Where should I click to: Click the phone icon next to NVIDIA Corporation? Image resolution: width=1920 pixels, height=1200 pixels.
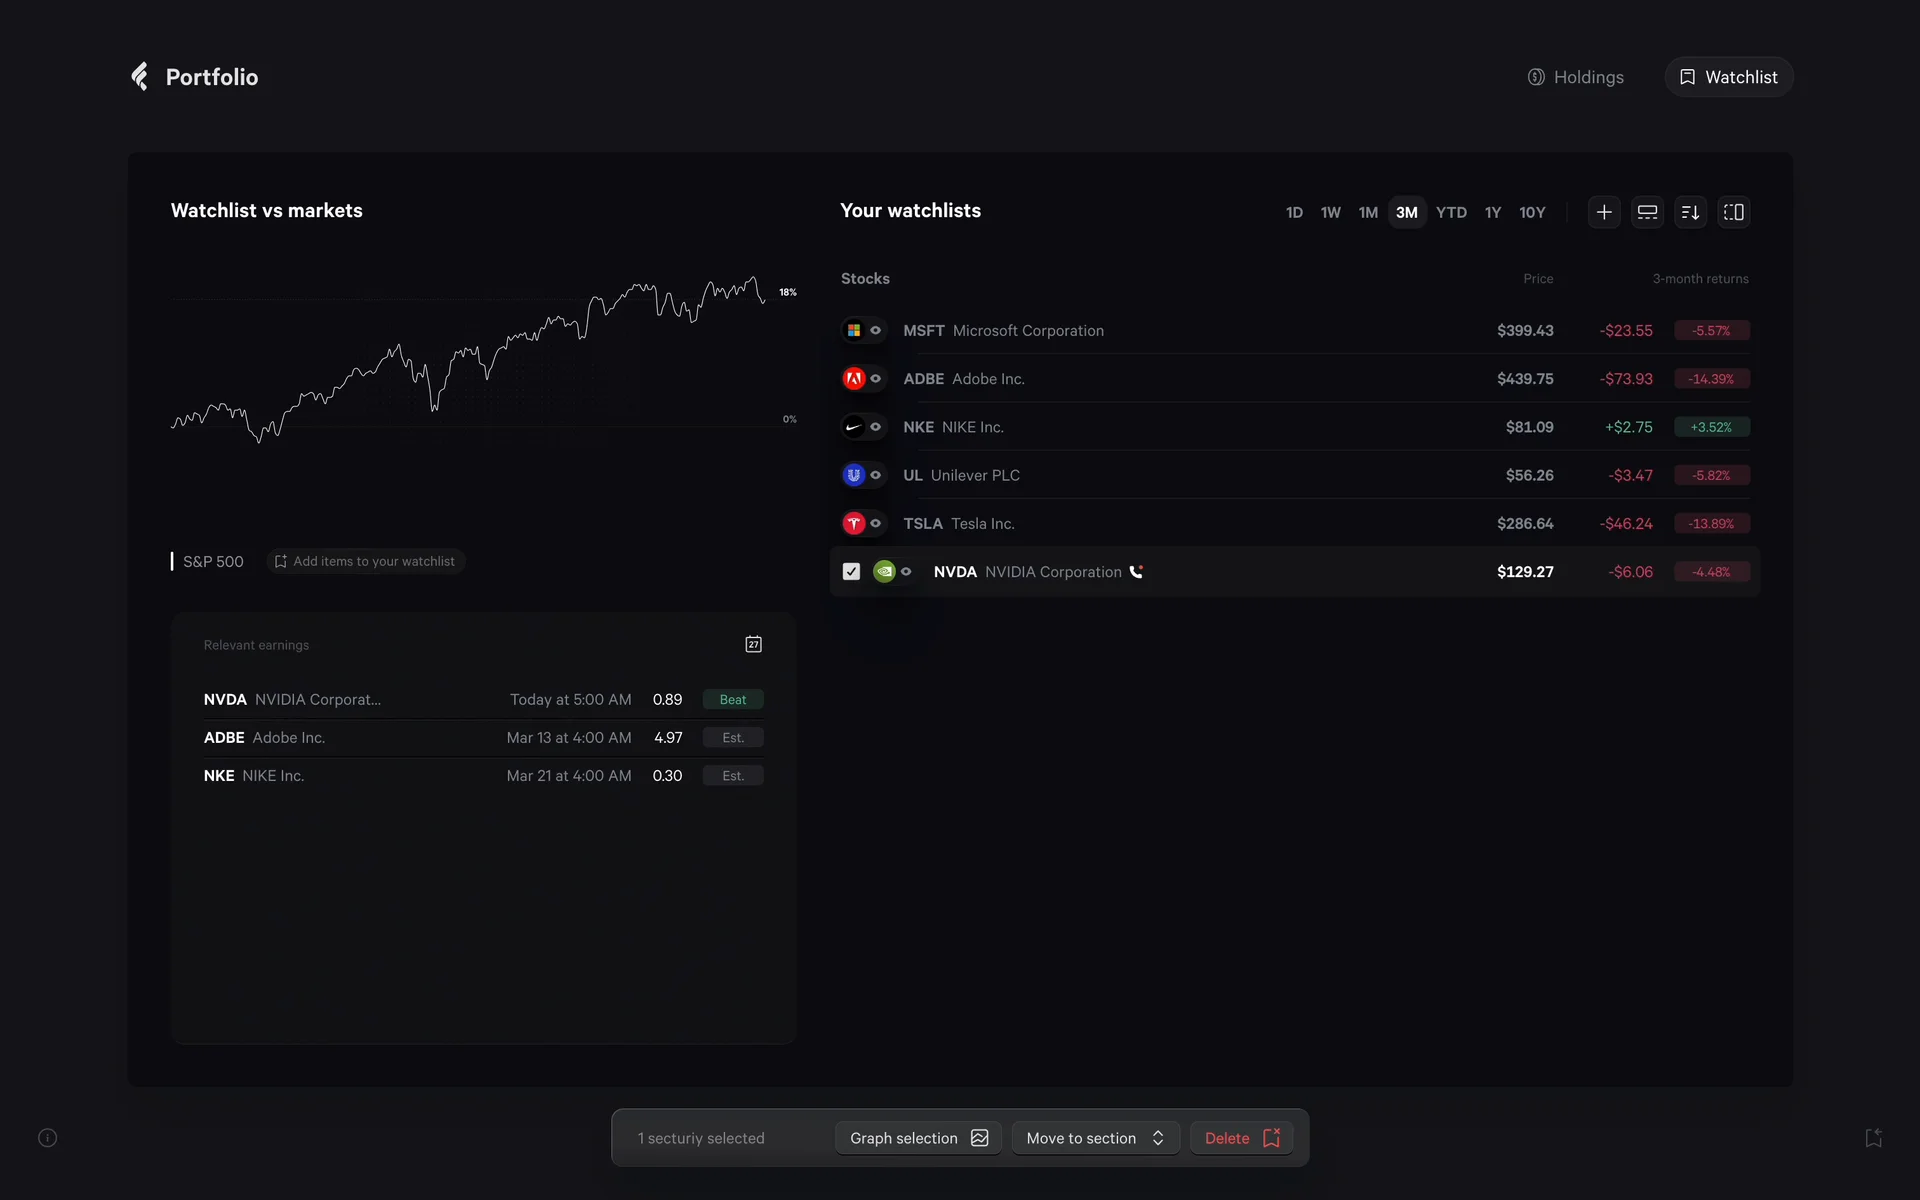click(x=1136, y=572)
